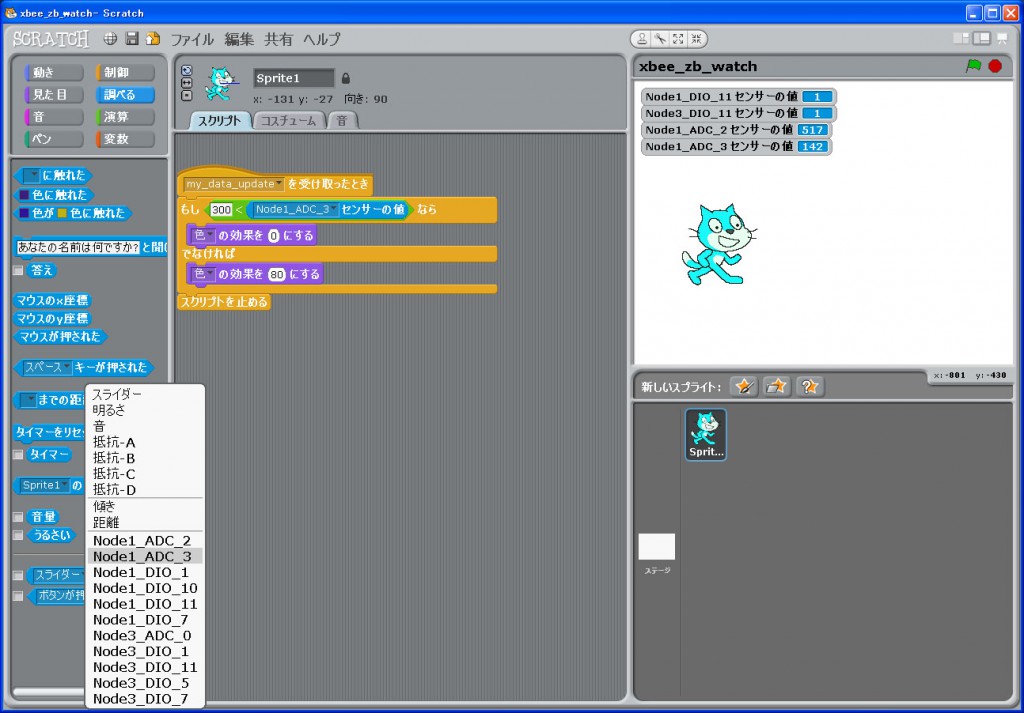Toggle the タイマー monitor checkbox

coord(18,454)
